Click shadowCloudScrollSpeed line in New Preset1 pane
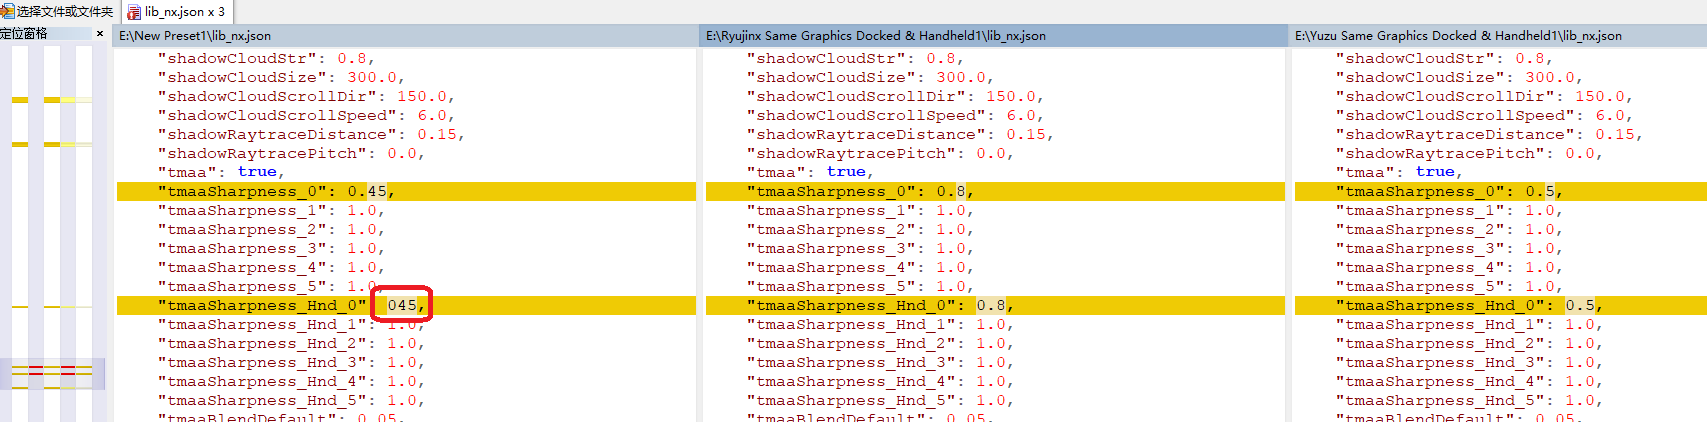1707x422 pixels. click(306, 115)
